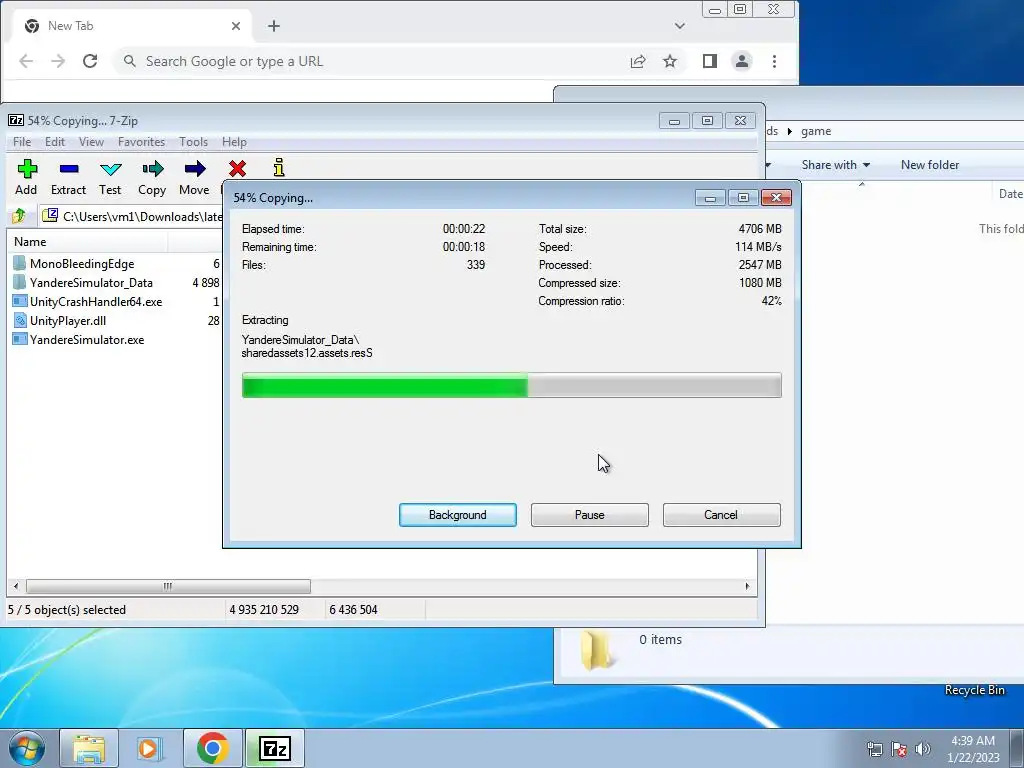The width and height of the screenshot is (1024, 768).
Task: Open the Help menu in 7-Zip
Action: click(234, 142)
